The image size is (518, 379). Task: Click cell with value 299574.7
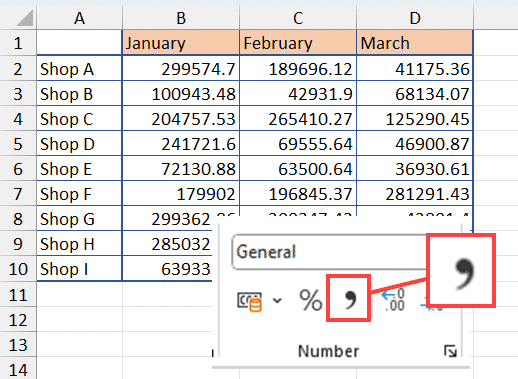181,69
